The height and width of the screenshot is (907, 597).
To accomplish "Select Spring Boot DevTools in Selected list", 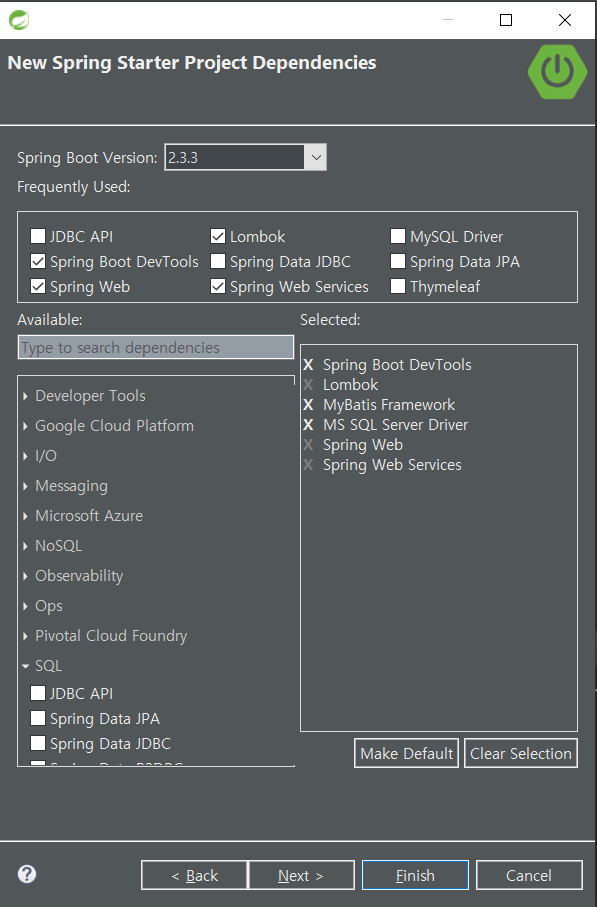I will [397, 365].
